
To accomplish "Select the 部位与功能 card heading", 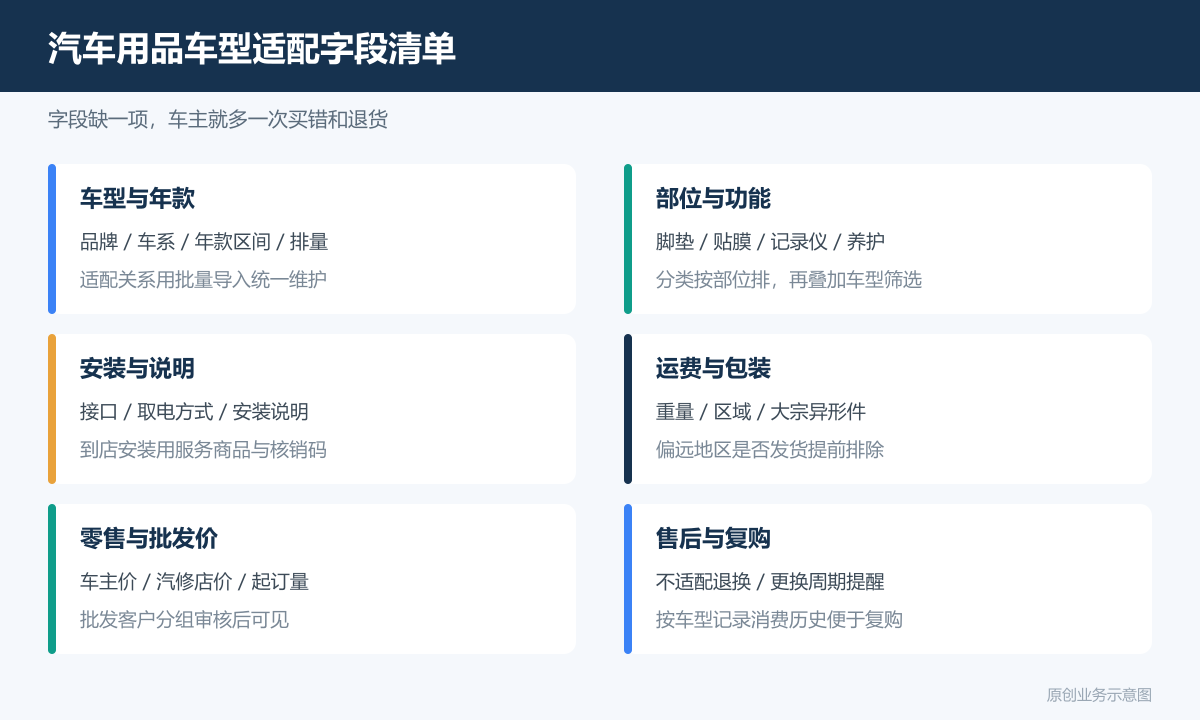I will pyautogui.click(x=713, y=198).
